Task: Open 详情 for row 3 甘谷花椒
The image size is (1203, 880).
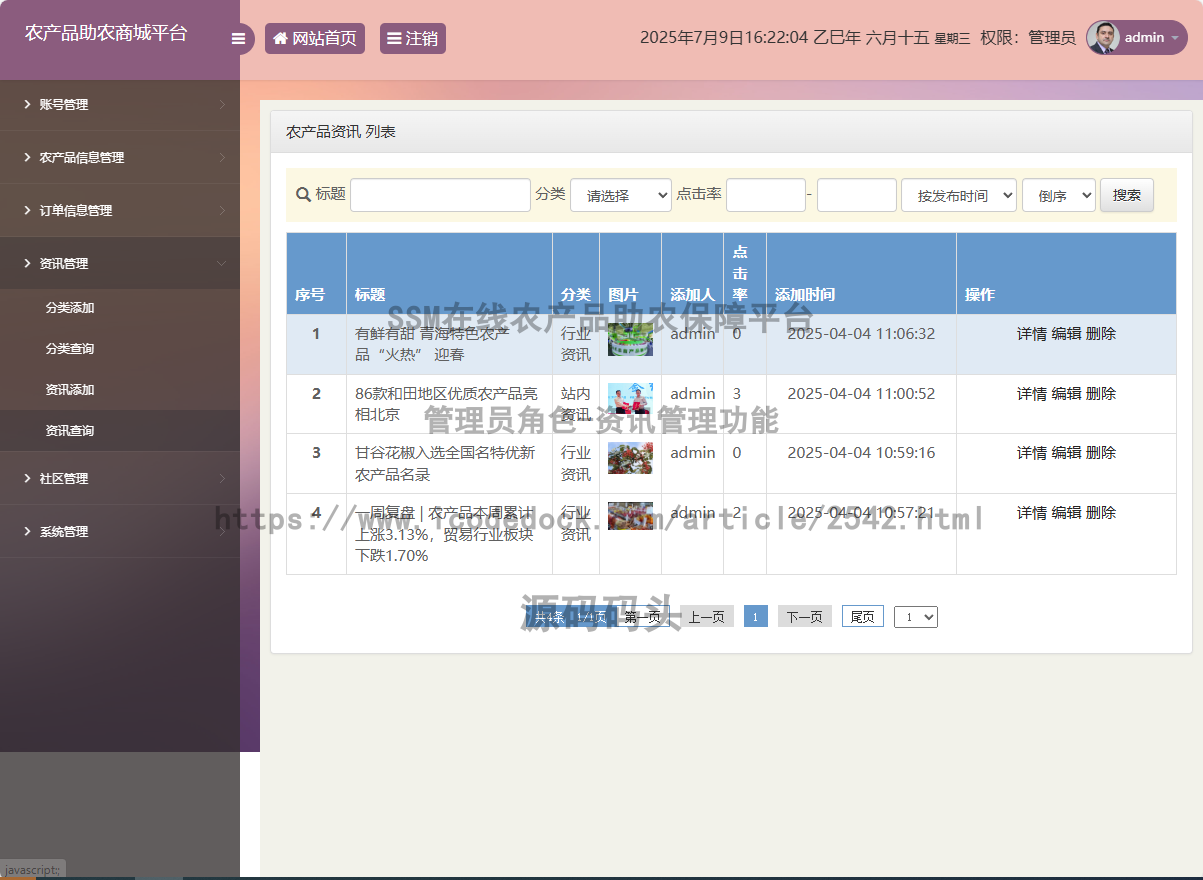Action: (1032, 453)
